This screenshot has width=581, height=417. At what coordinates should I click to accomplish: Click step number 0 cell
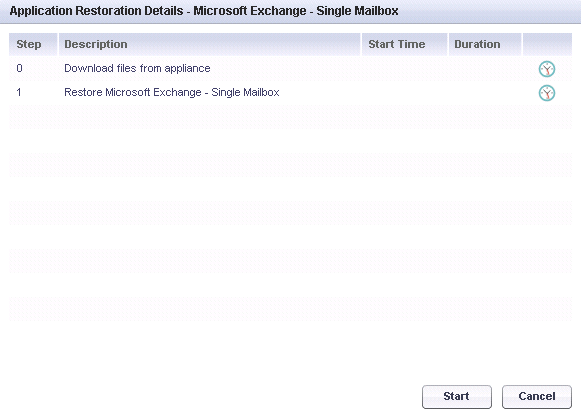(33, 69)
